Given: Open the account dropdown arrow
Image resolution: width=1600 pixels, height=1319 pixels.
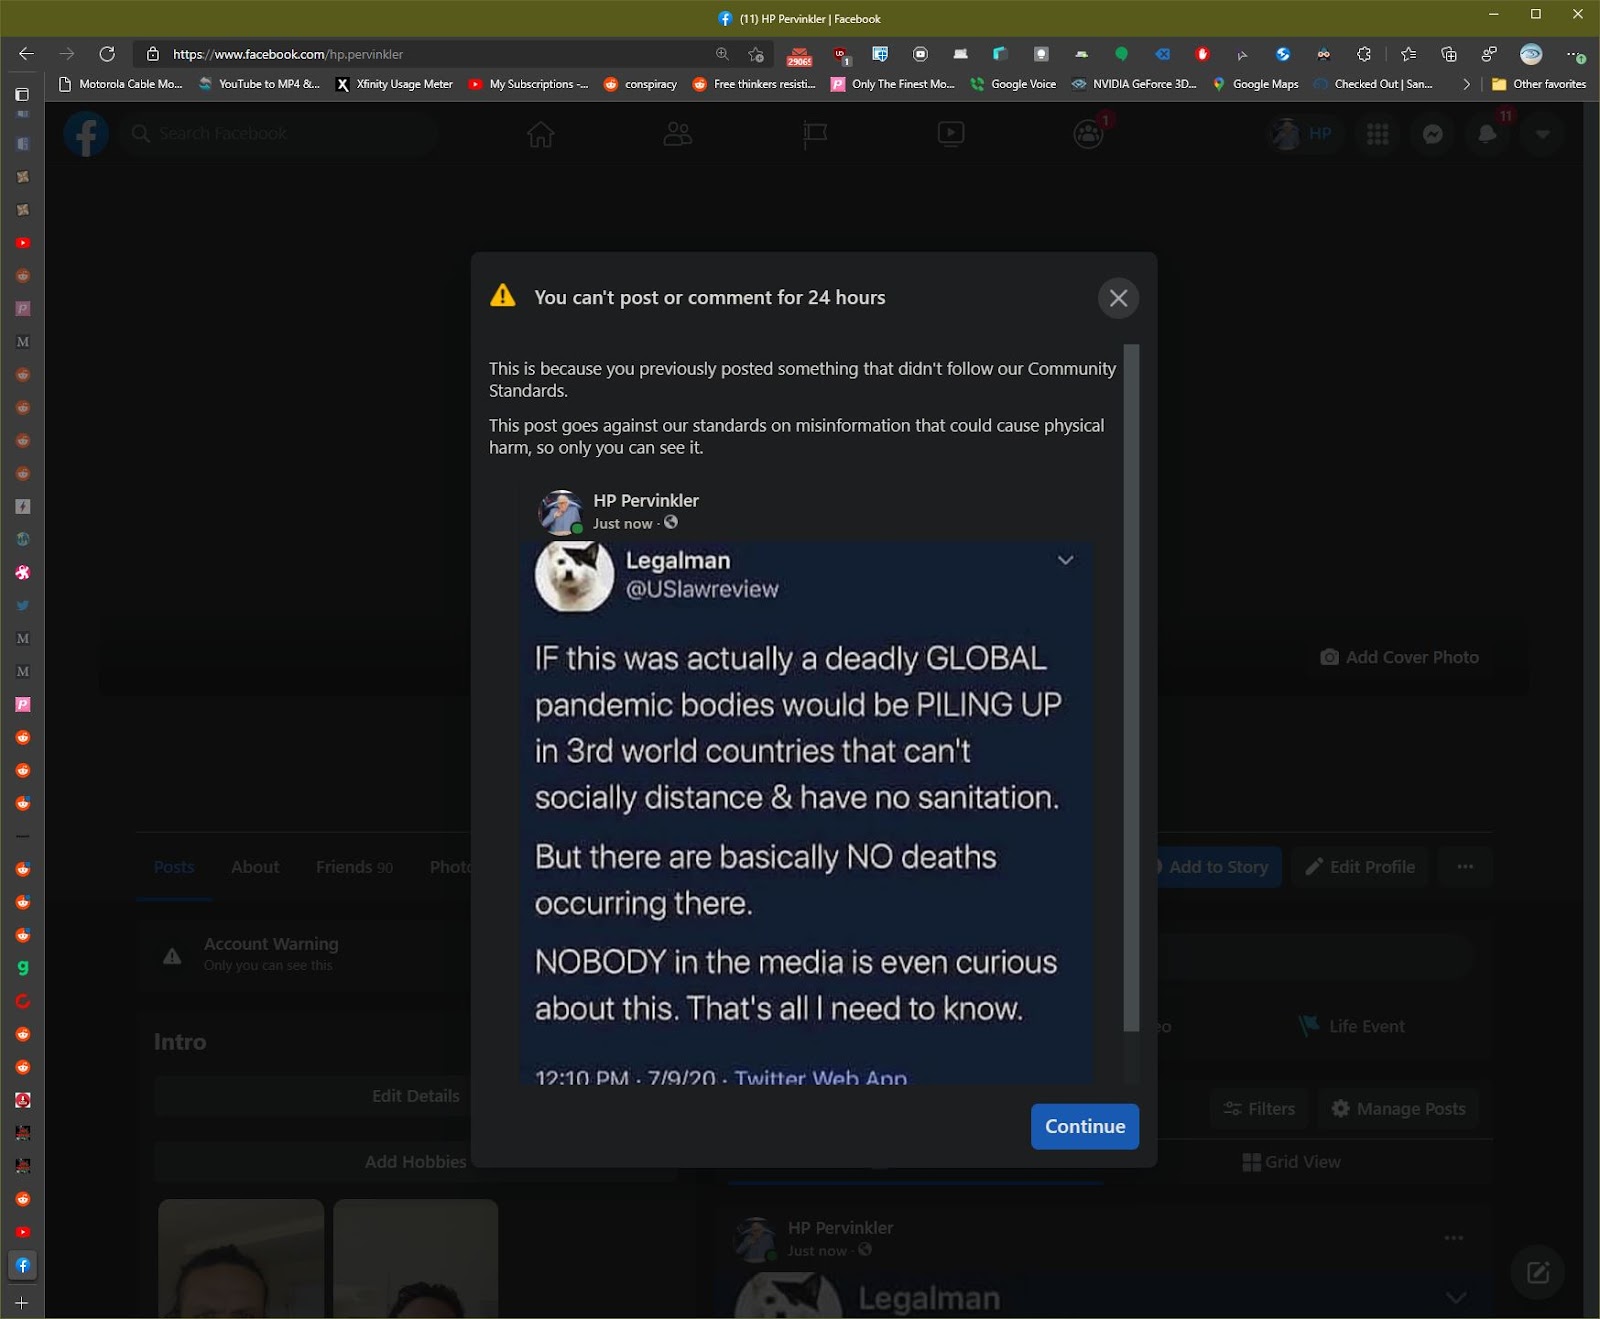Looking at the screenshot, I should coord(1543,134).
